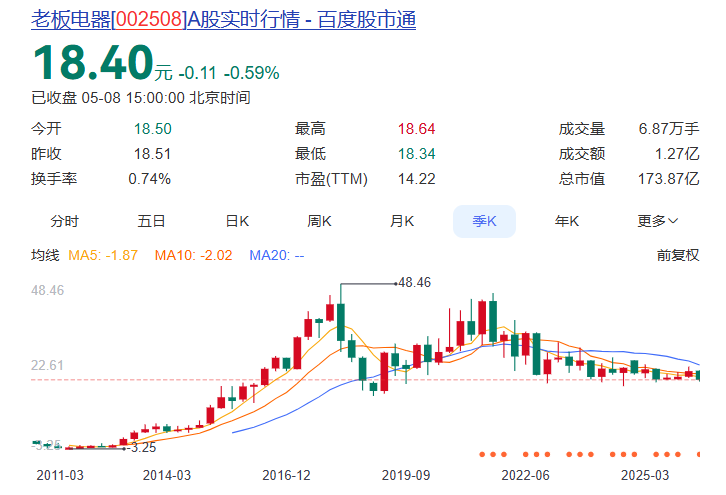Switch to the 分时 chart tab
Viewport: 726px width, 495px height.
[64, 221]
